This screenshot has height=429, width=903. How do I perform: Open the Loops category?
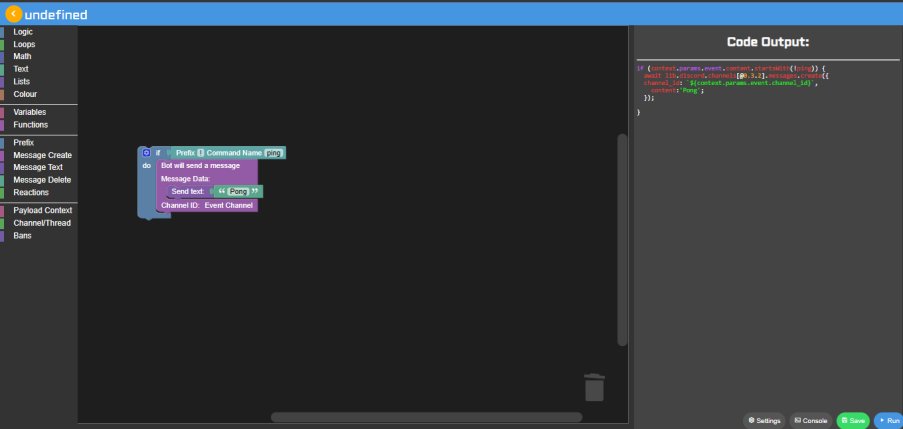[x=24, y=44]
